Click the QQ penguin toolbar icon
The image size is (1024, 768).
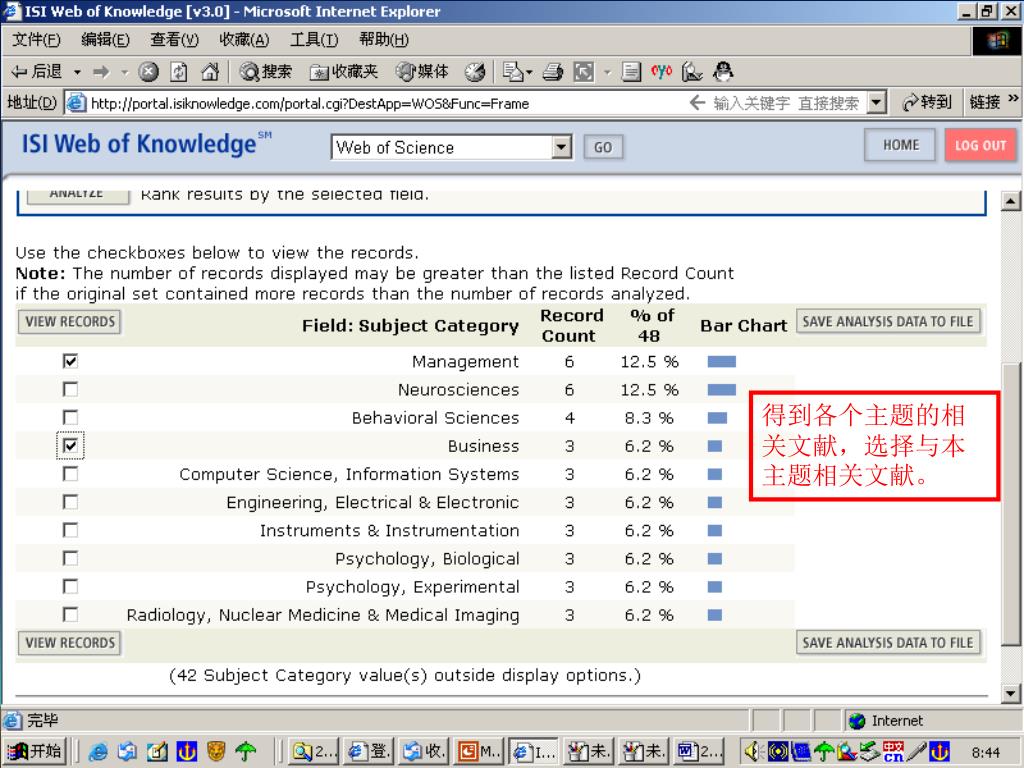tap(723, 71)
